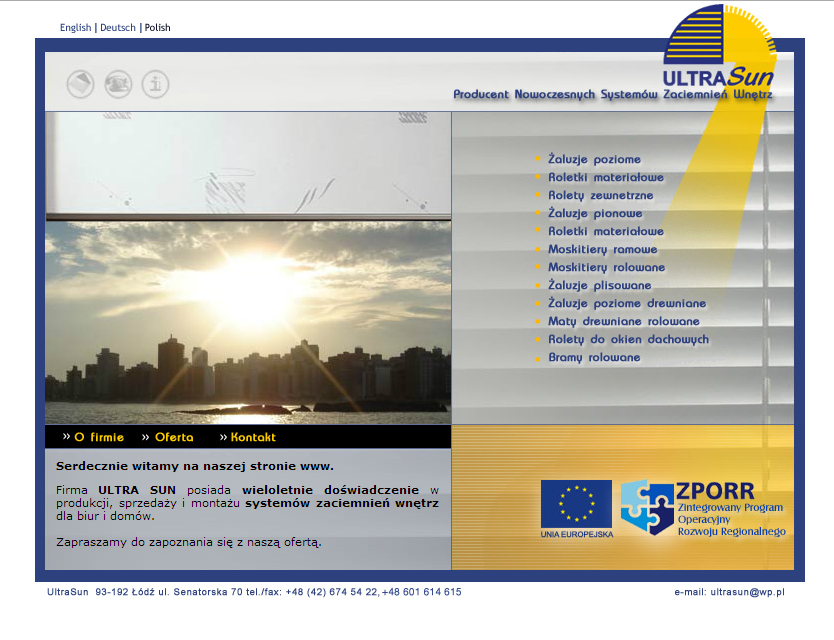Screen dimensions: 834x640
Task: Open the 'Oferta' menu item
Action: pos(174,437)
